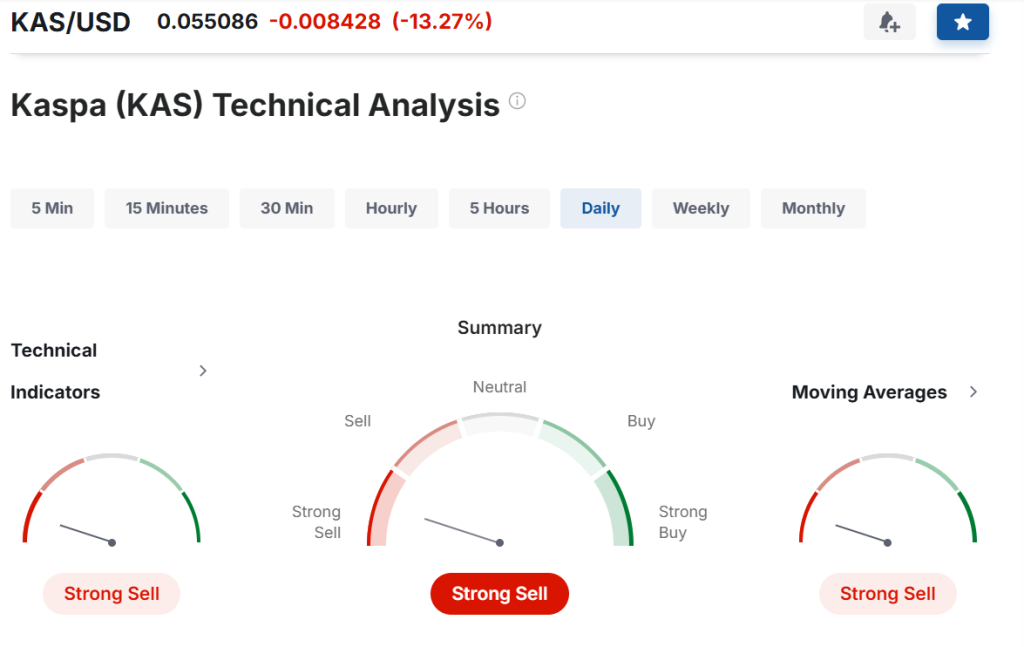1024x647 pixels.
Task: Expand Moving Averages via its chevron
Action: 973,392
